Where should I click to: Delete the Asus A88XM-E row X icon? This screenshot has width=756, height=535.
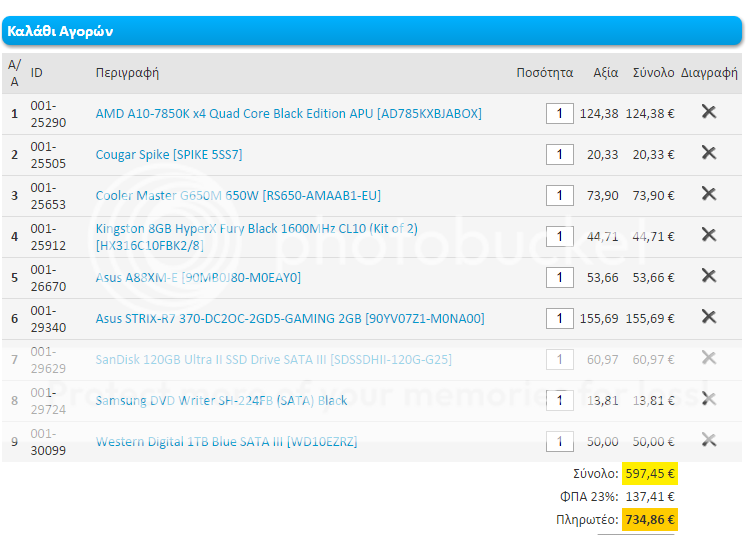tap(709, 276)
